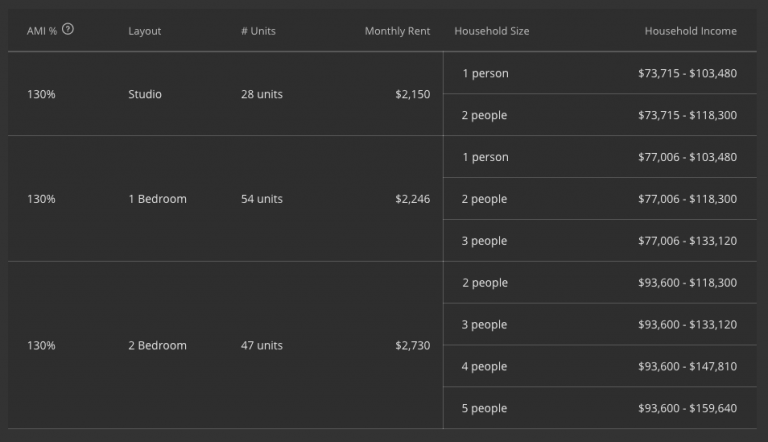Screen dimensions: 768x442
Task: Click the 47 units cell
Action: click(261, 345)
